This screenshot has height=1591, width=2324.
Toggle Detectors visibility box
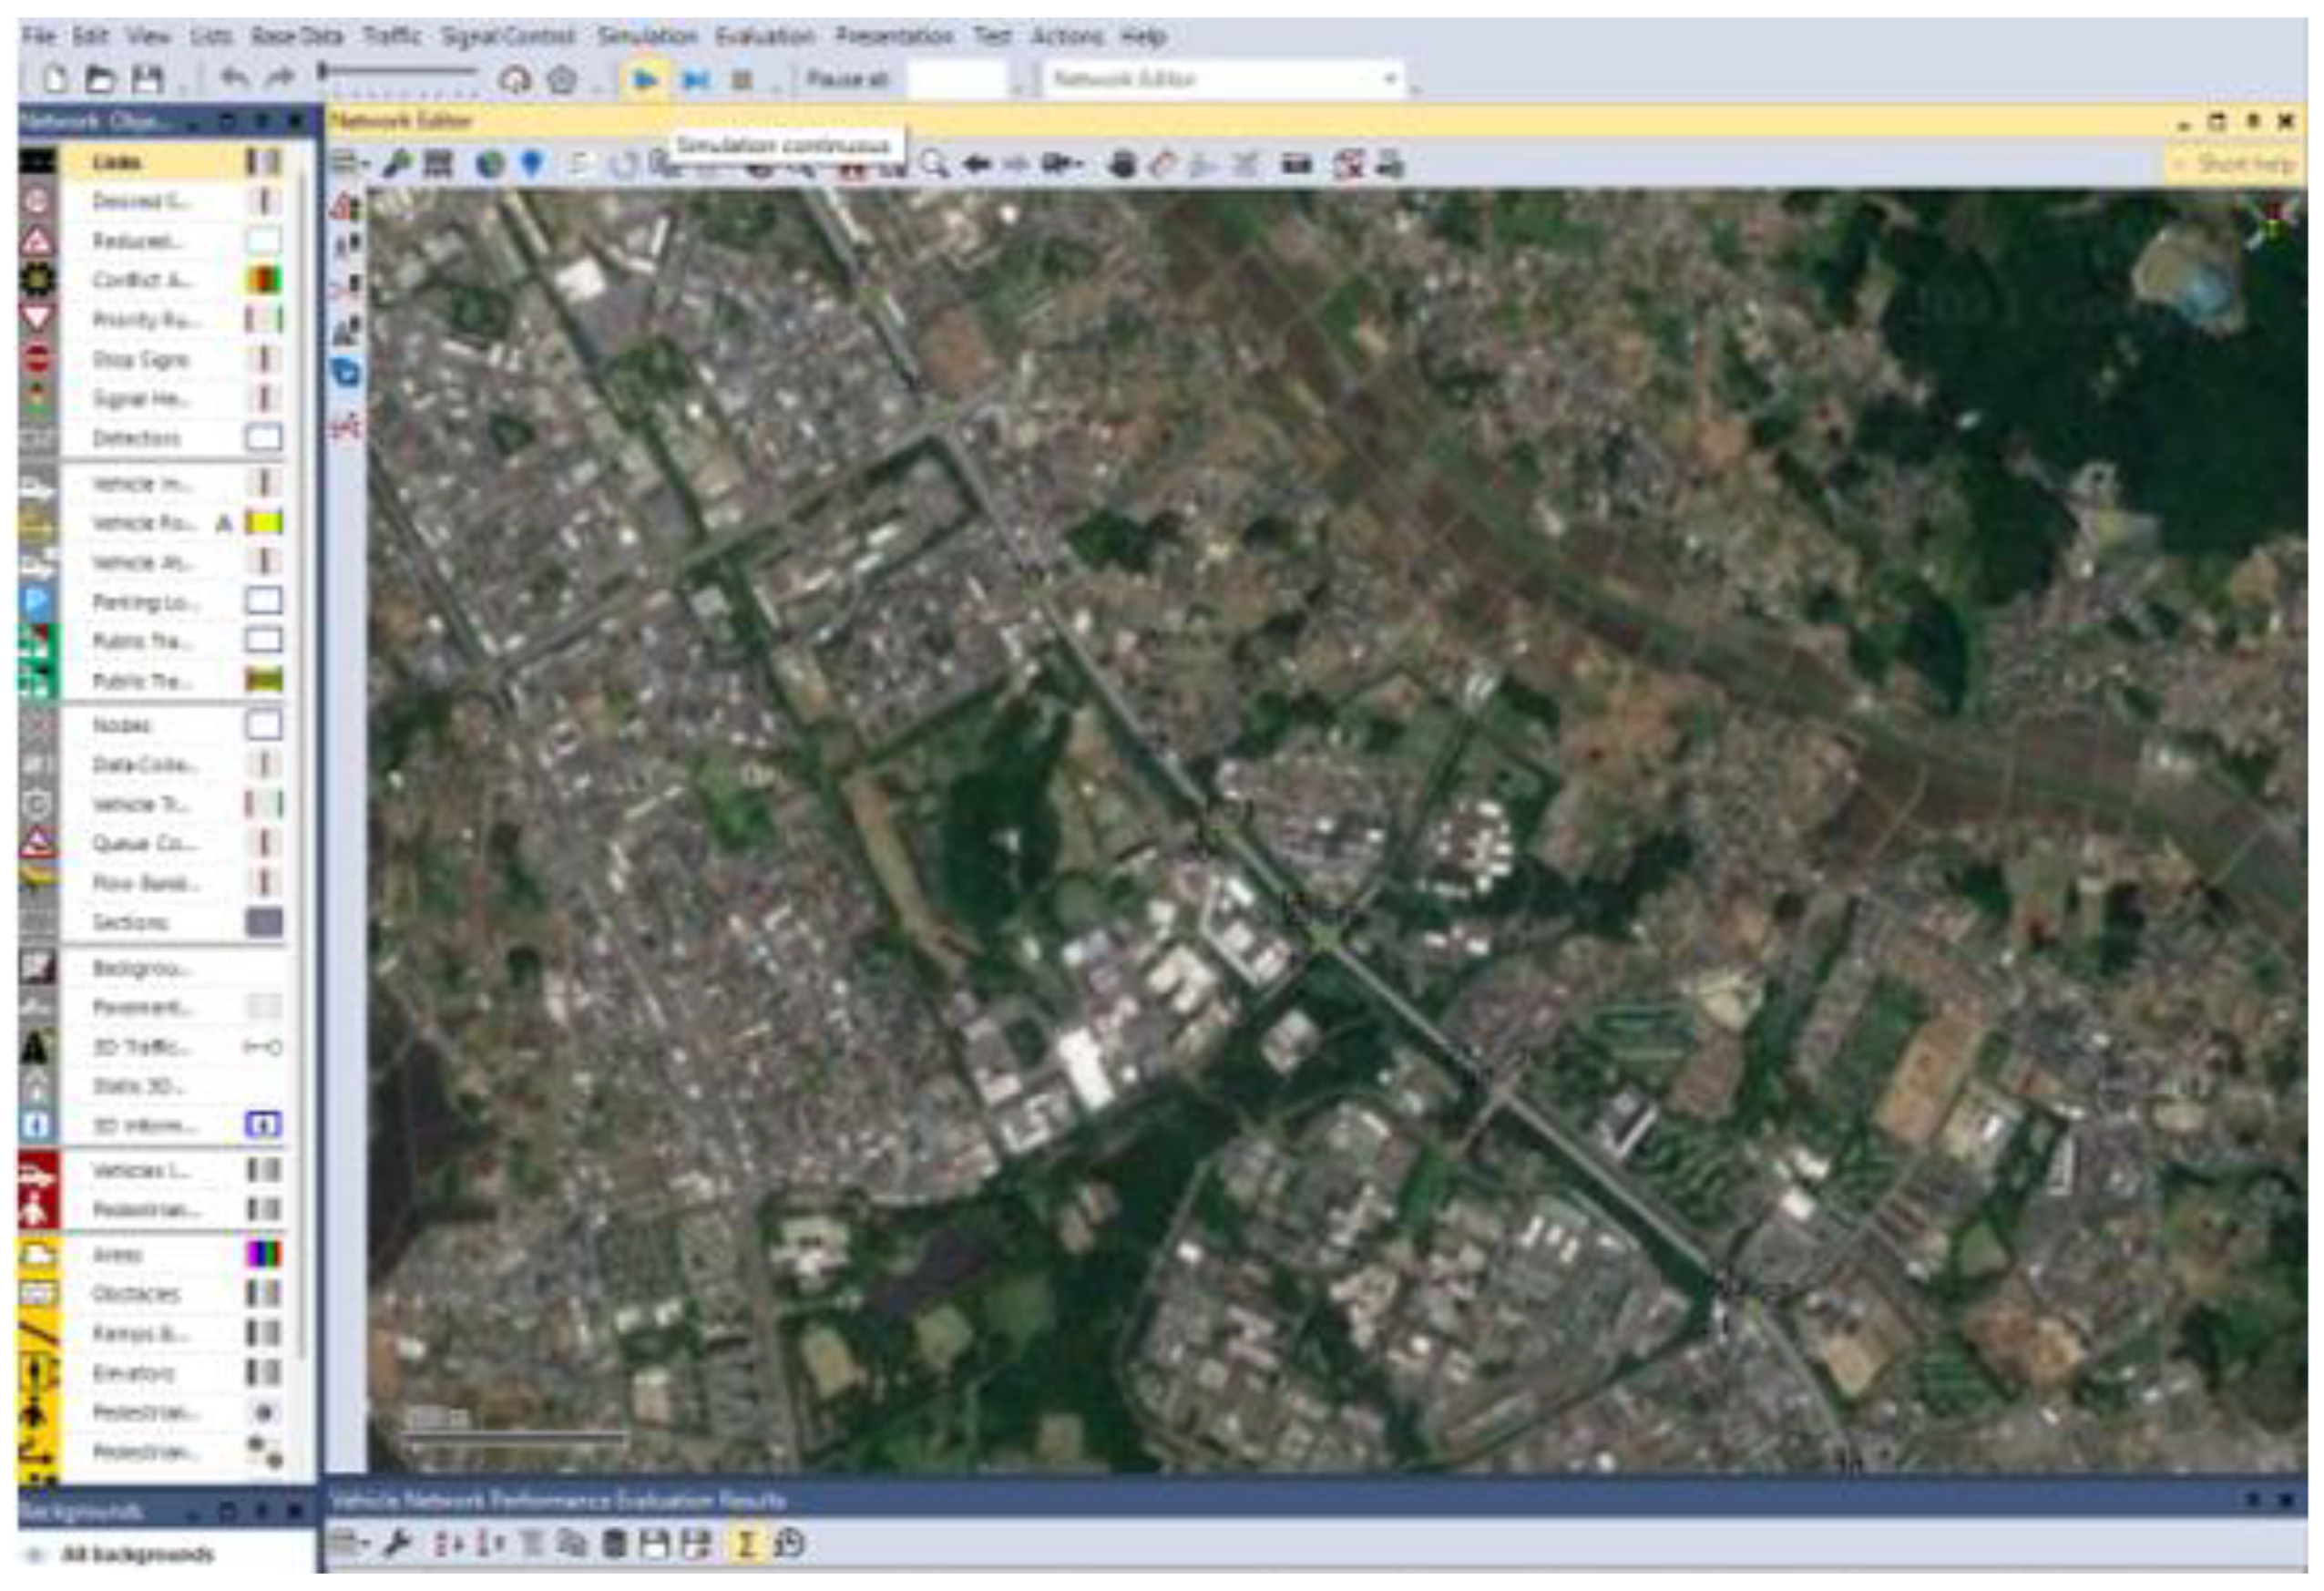(264, 438)
